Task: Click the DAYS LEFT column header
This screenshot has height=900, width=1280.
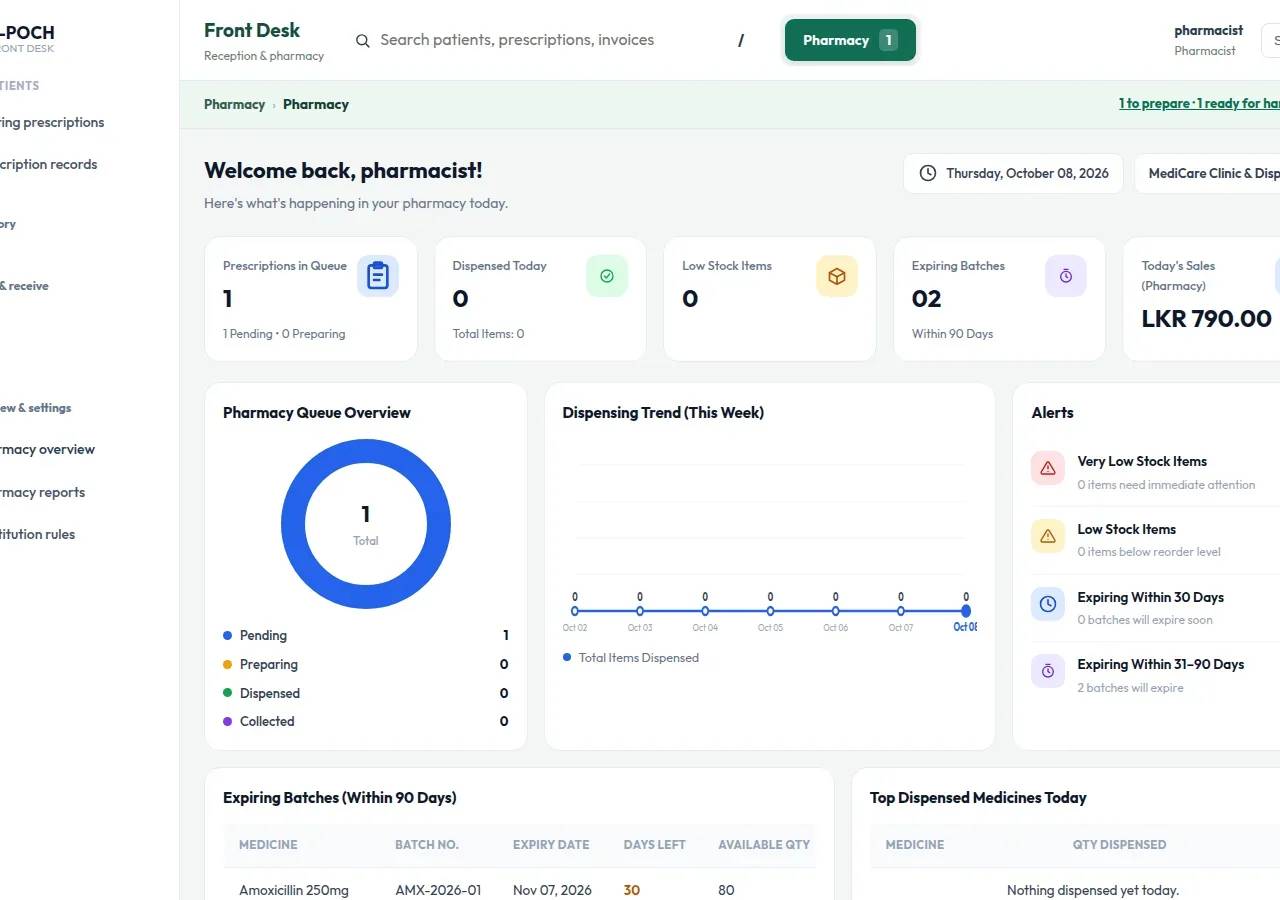Action: click(x=655, y=845)
